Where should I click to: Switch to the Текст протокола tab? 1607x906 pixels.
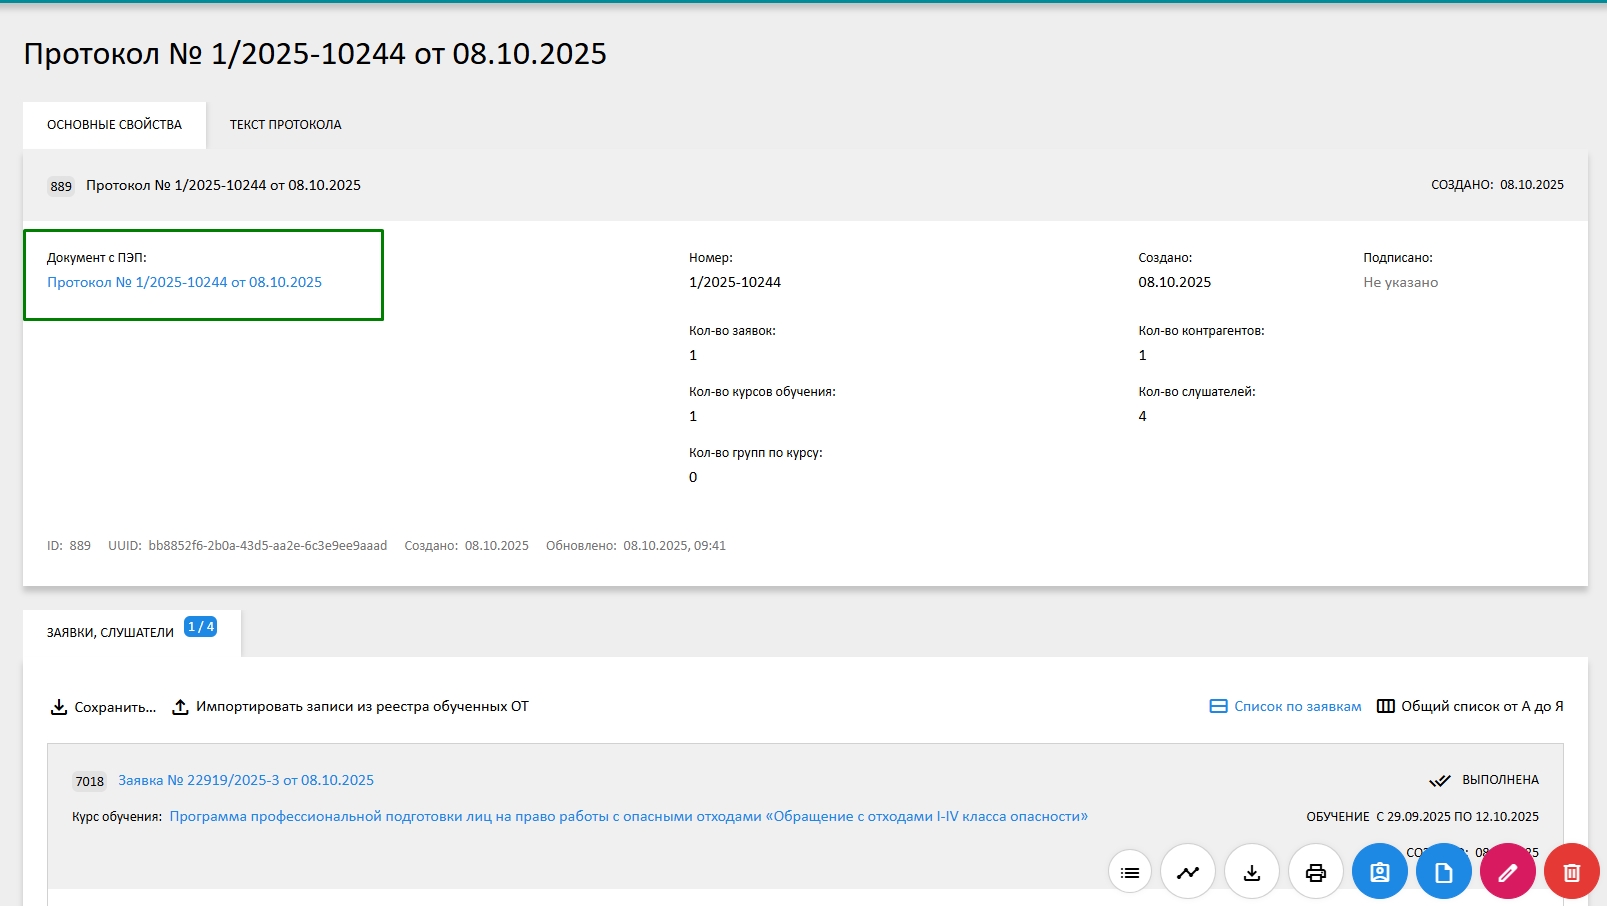pyautogui.click(x=285, y=125)
